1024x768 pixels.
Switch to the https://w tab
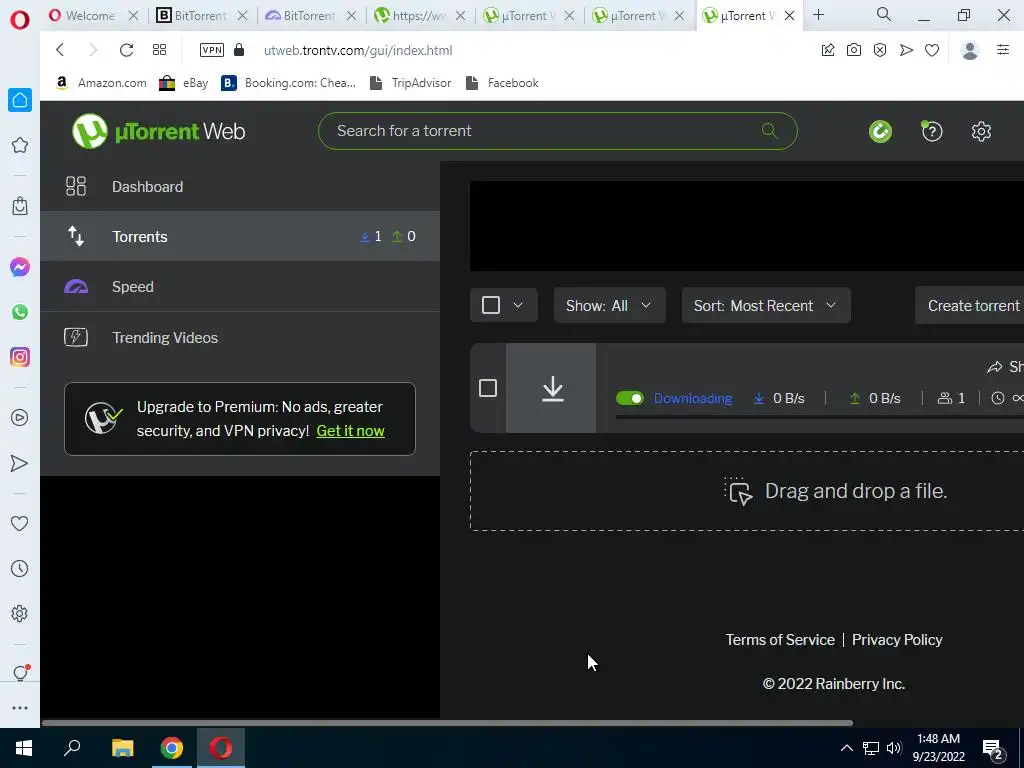[419, 16]
